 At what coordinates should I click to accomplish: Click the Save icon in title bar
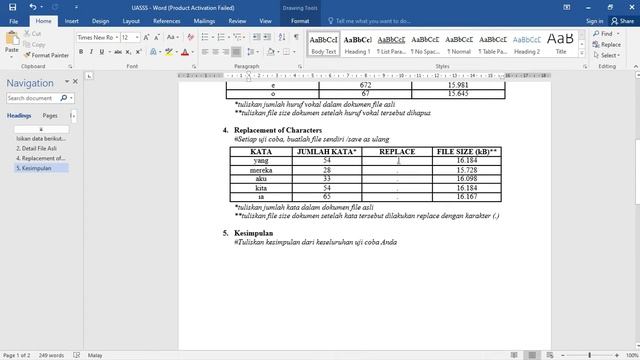(x=13, y=7)
